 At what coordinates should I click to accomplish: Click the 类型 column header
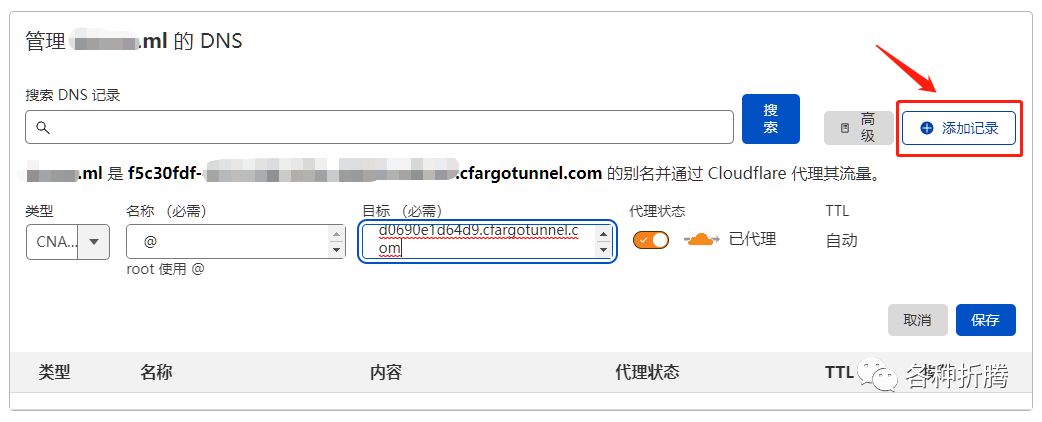point(54,372)
